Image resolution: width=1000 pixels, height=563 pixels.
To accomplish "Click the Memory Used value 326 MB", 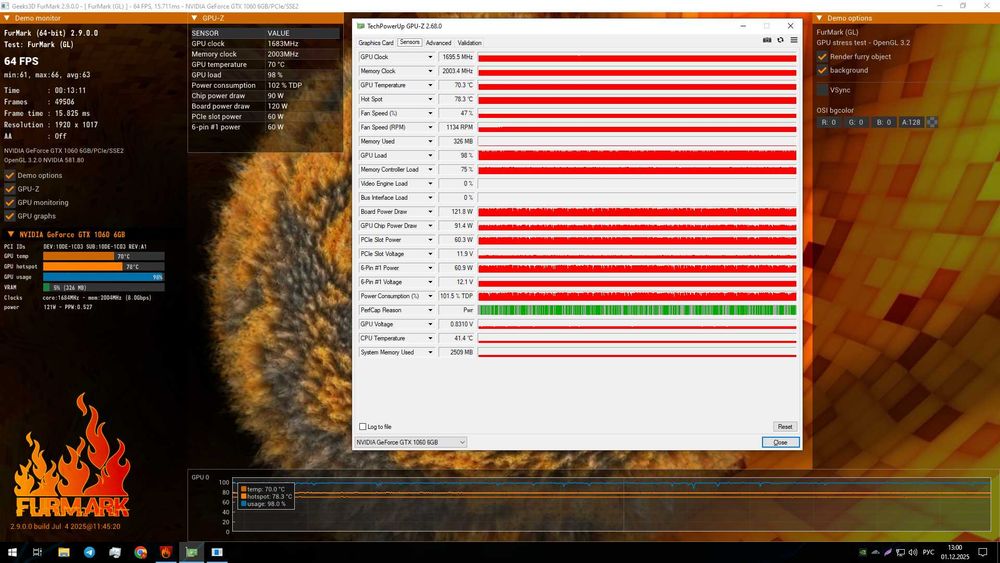I will click(x=457, y=142).
